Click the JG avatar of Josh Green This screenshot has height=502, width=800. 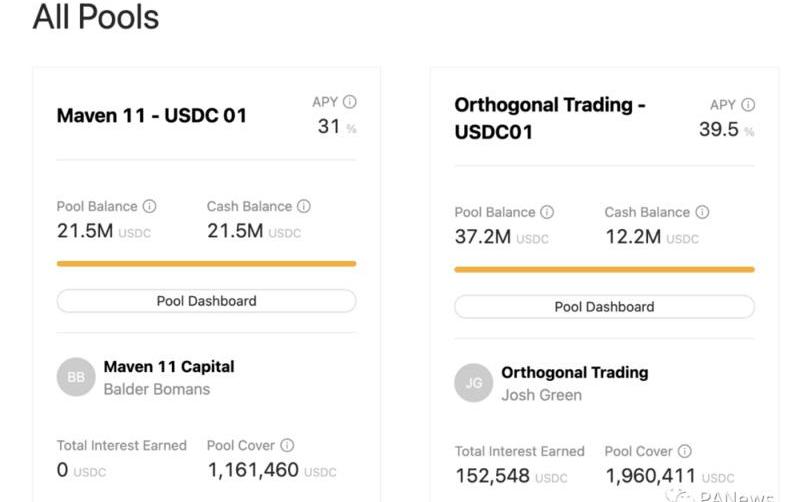point(474,383)
